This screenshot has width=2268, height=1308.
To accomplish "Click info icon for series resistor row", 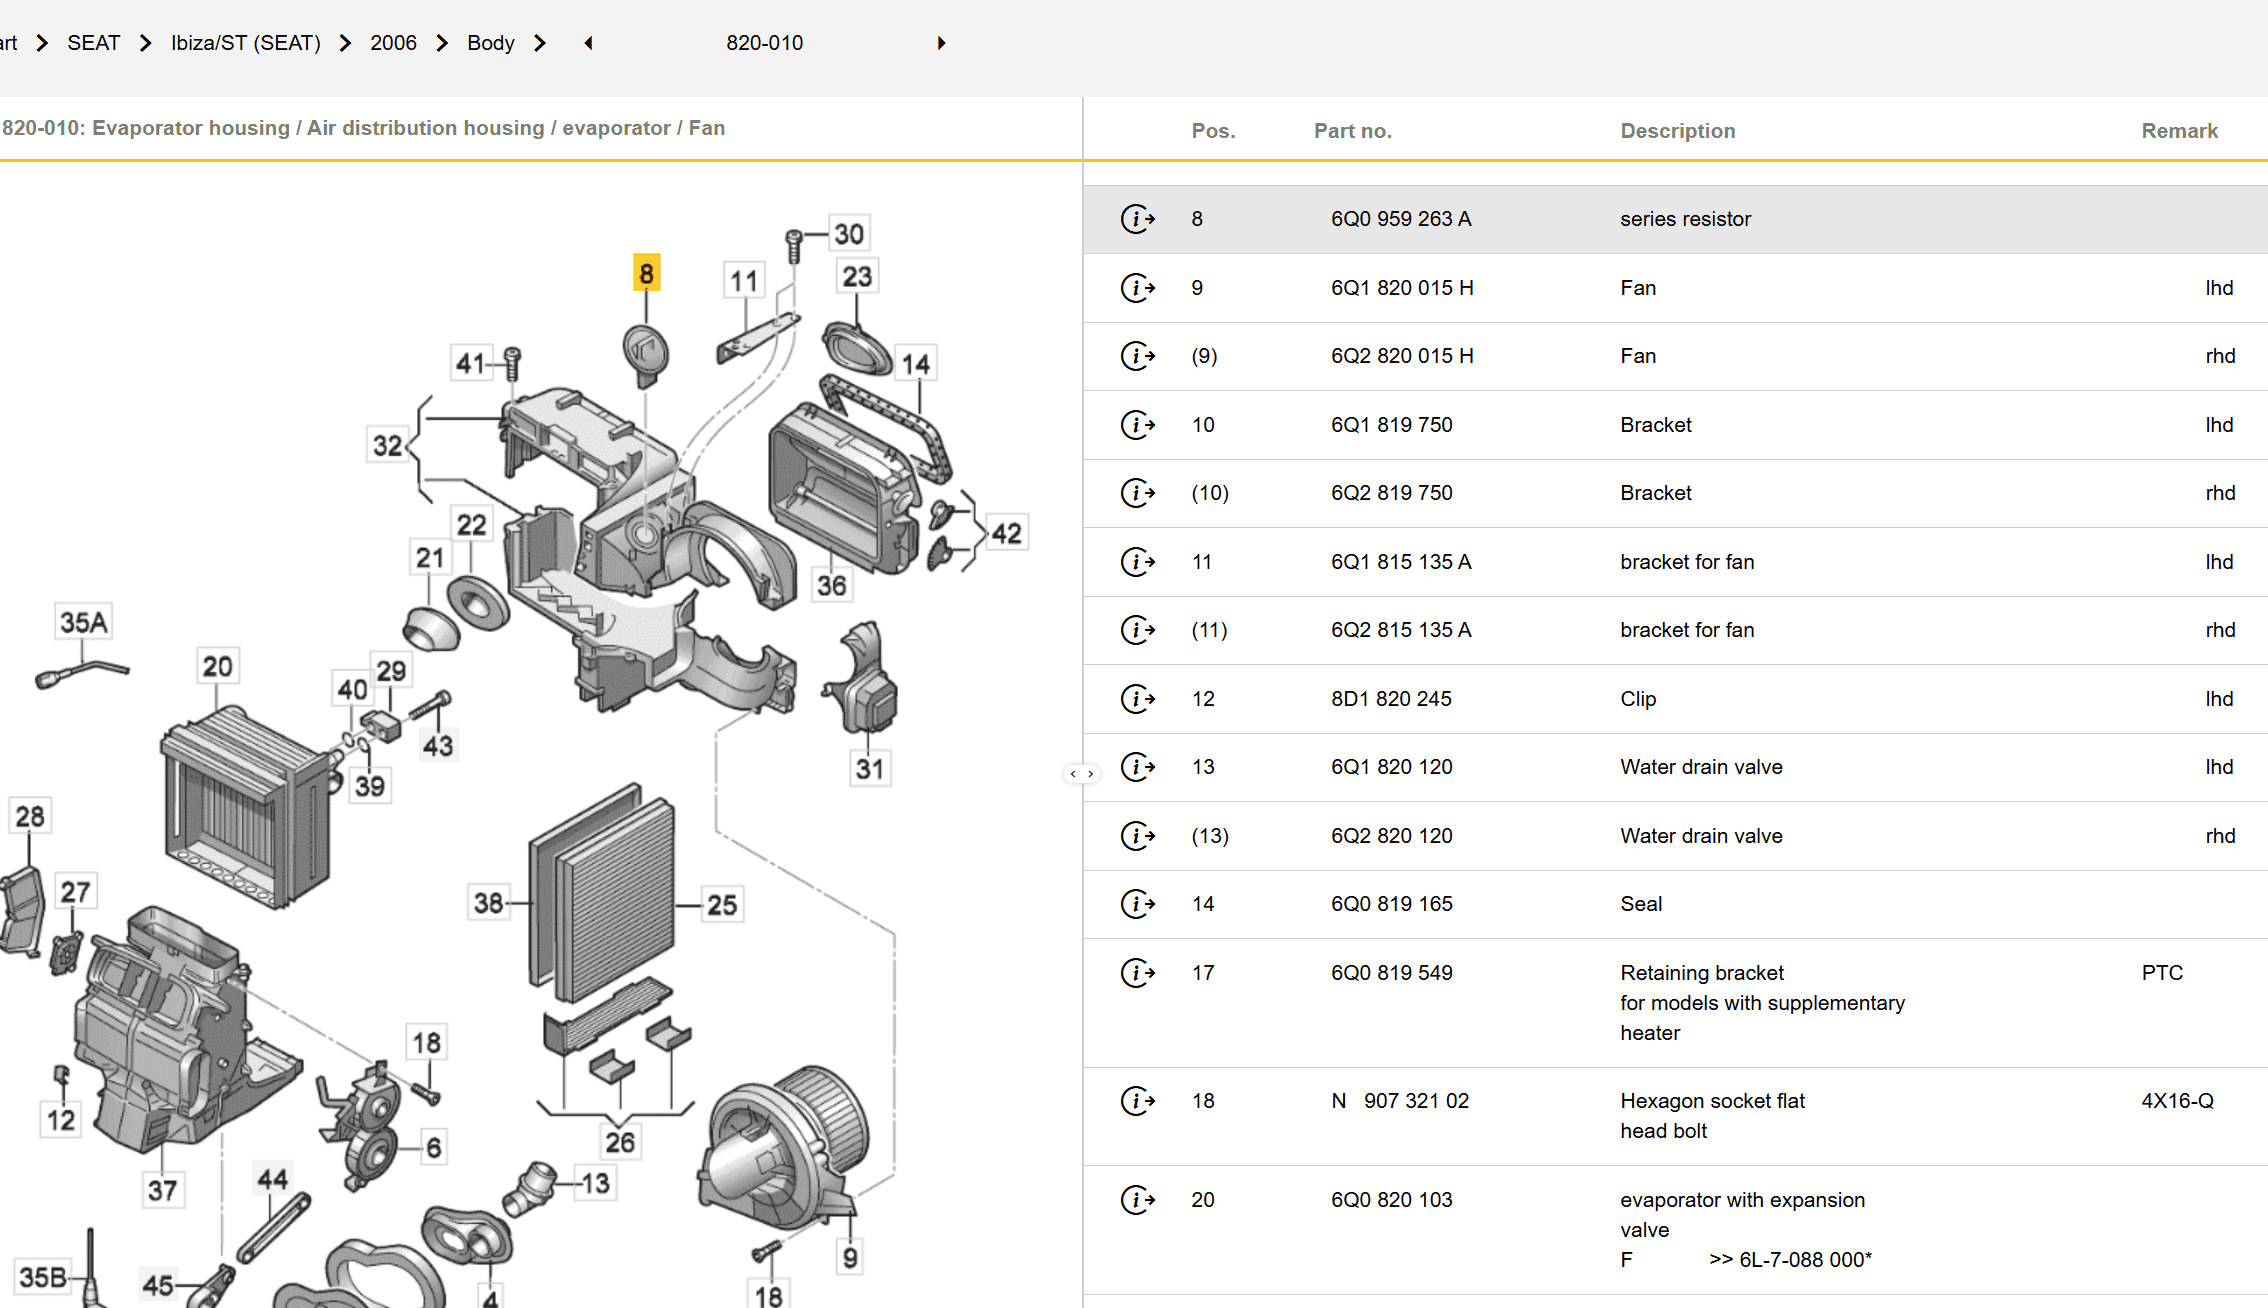I will click(x=1137, y=219).
